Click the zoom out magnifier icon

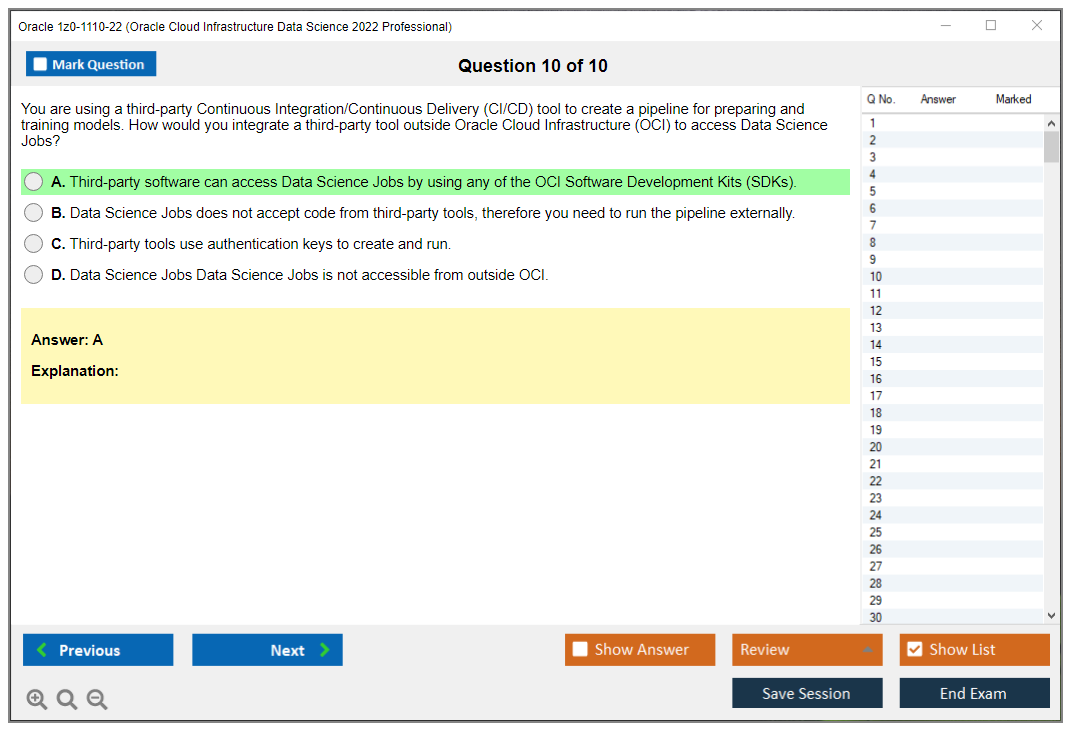pyautogui.click(x=97, y=700)
